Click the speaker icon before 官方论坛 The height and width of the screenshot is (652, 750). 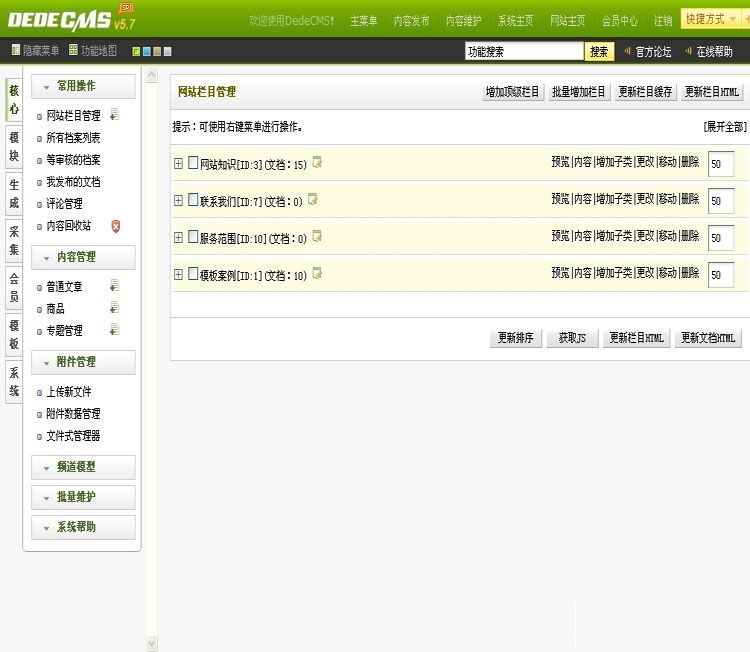point(628,50)
